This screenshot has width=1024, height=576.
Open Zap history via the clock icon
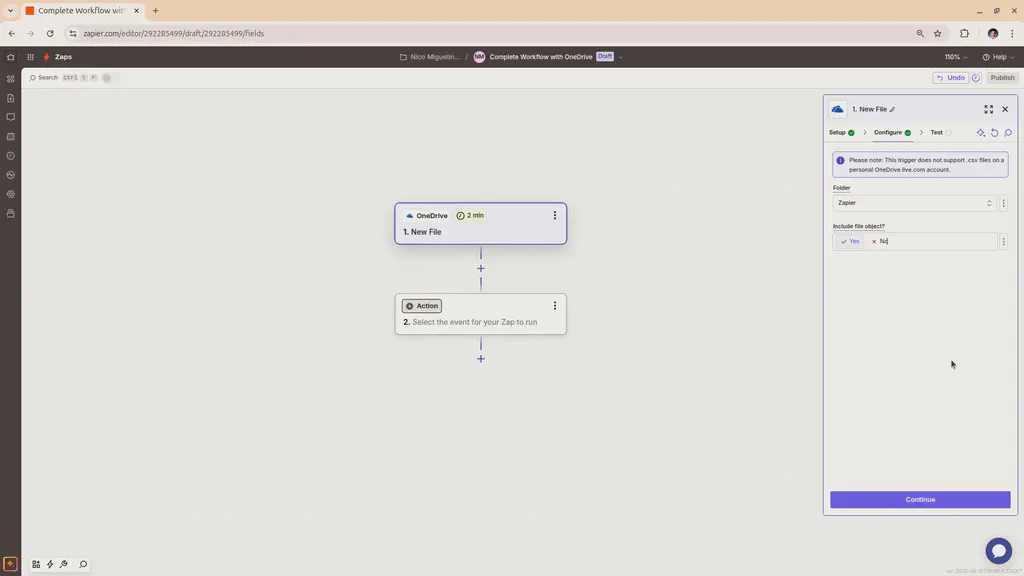point(10,155)
